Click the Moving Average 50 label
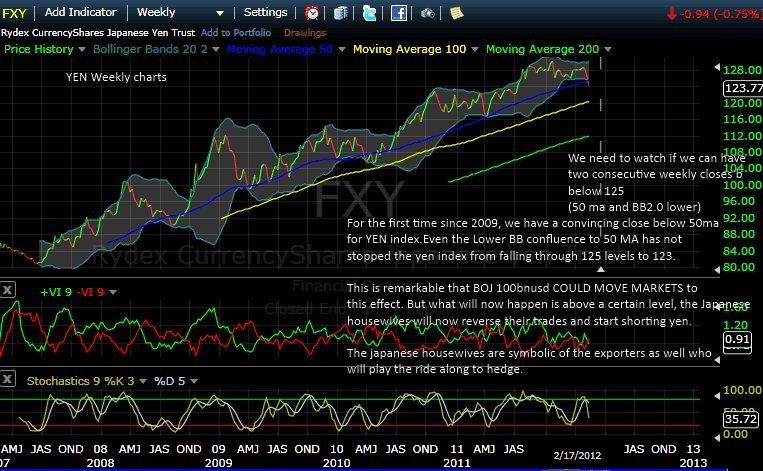763x471 pixels. (280, 49)
